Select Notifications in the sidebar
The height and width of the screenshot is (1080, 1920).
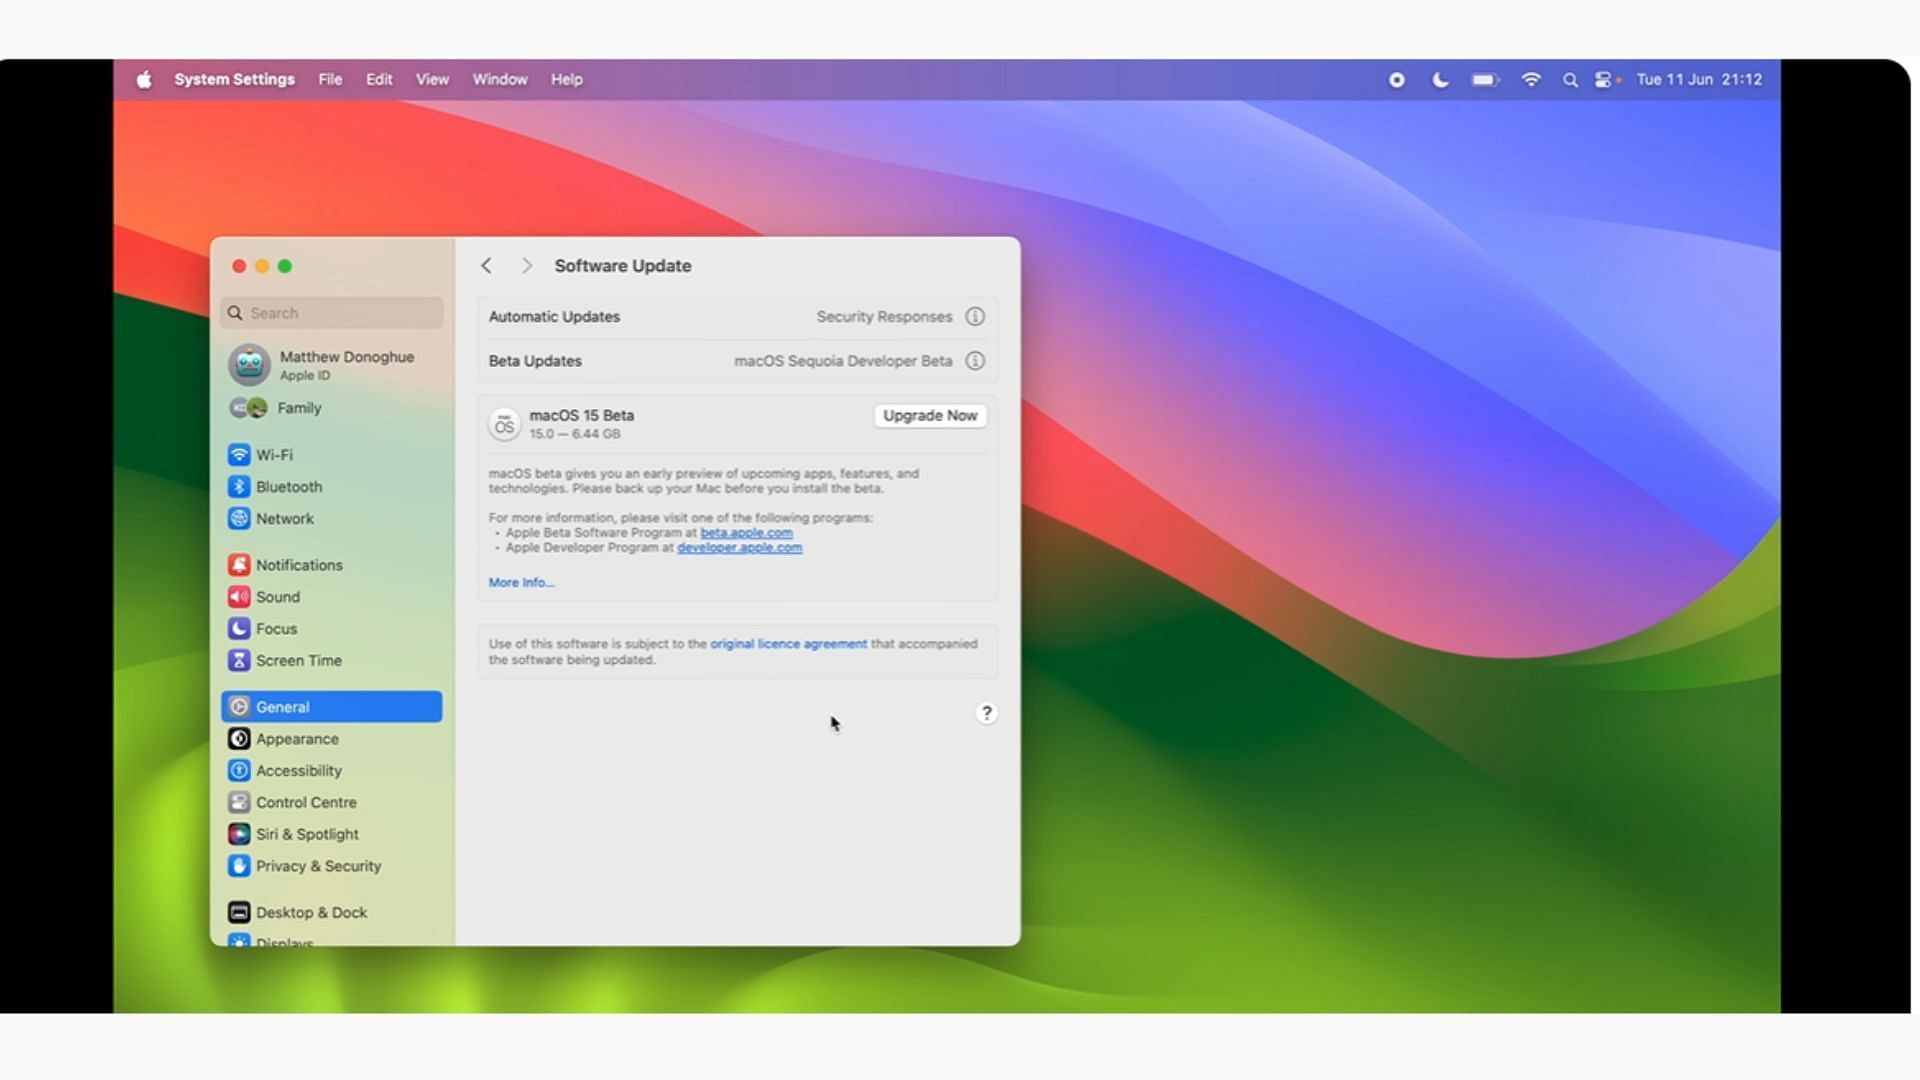[x=332, y=565]
